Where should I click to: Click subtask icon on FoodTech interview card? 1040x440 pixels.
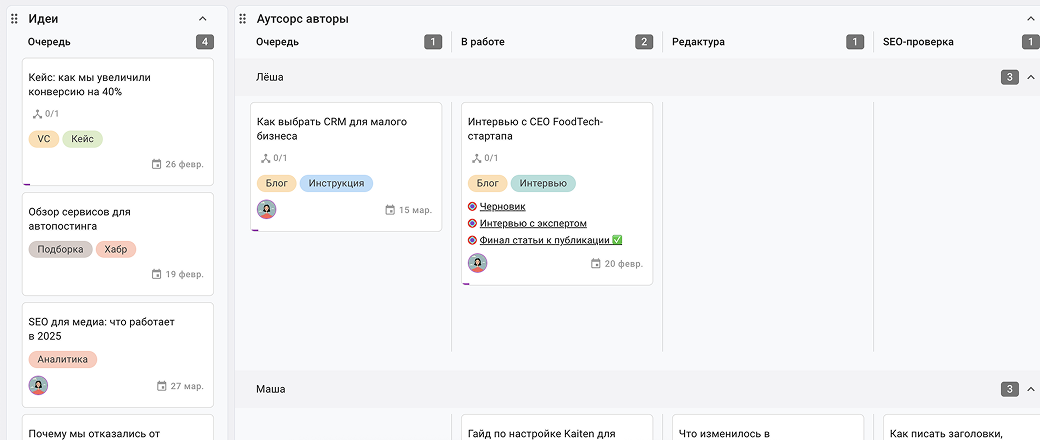[477, 158]
